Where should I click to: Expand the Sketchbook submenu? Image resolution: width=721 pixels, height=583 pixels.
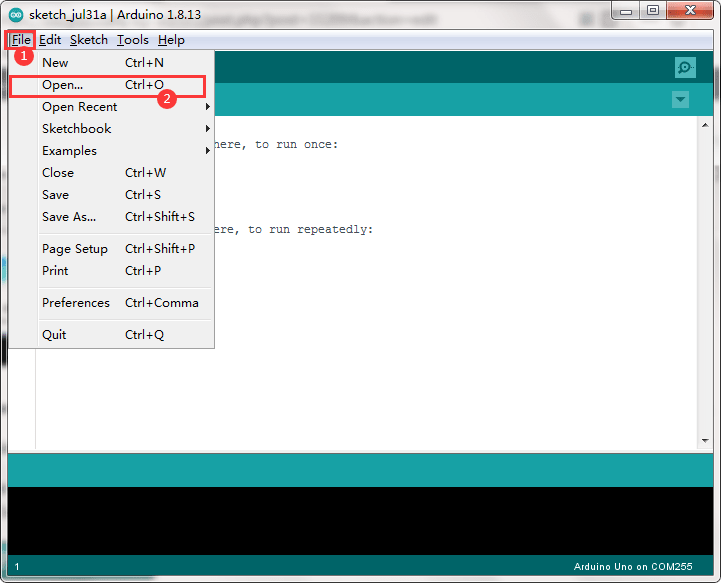pyautogui.click(x=111, y=129)
